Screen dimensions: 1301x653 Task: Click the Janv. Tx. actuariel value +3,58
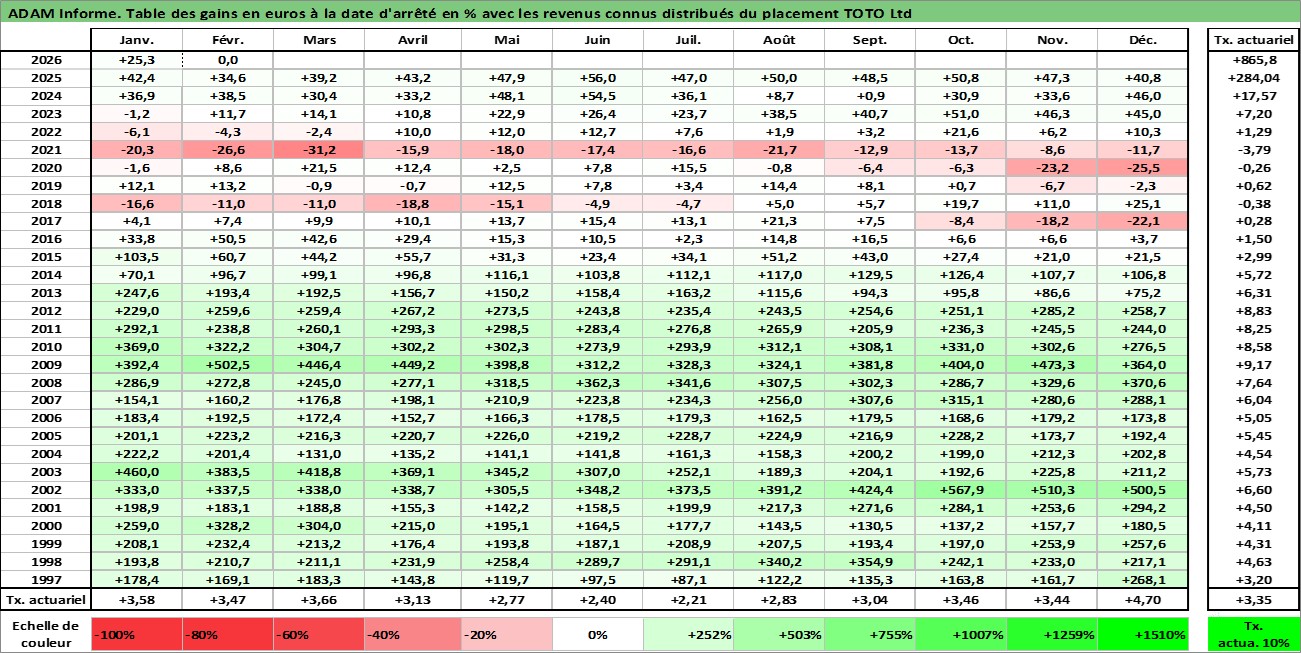pos(136,600)
